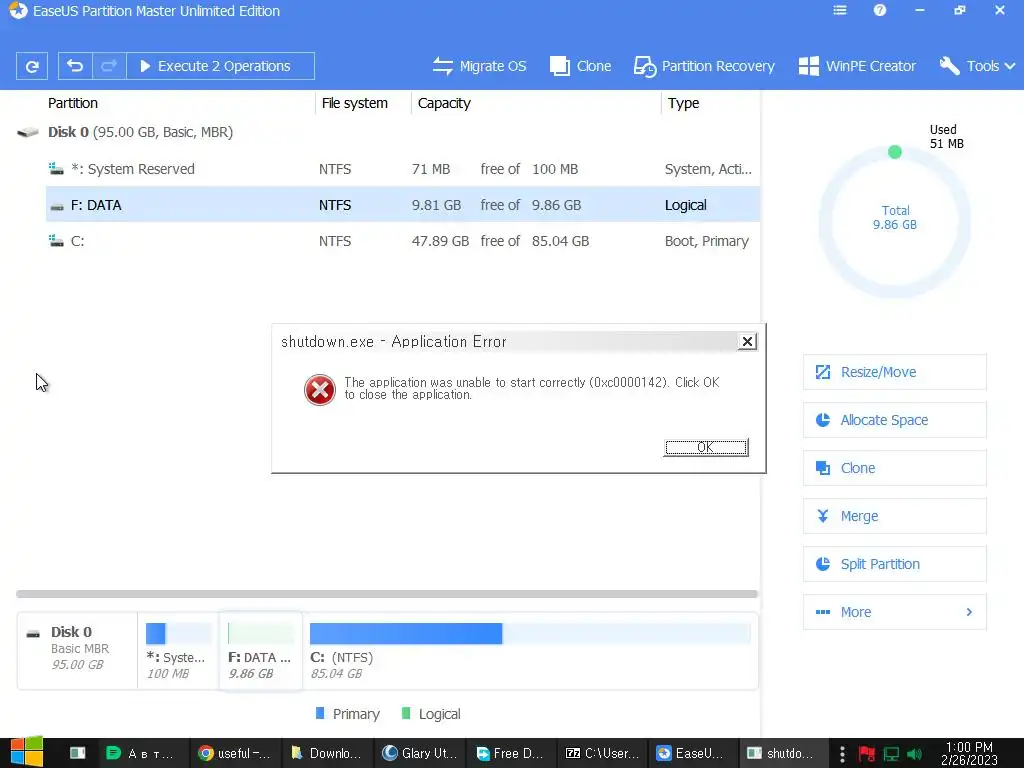Click Execute 2 Operations button
This screenshot has height=768, width=1024.
[x=220, y=66]
